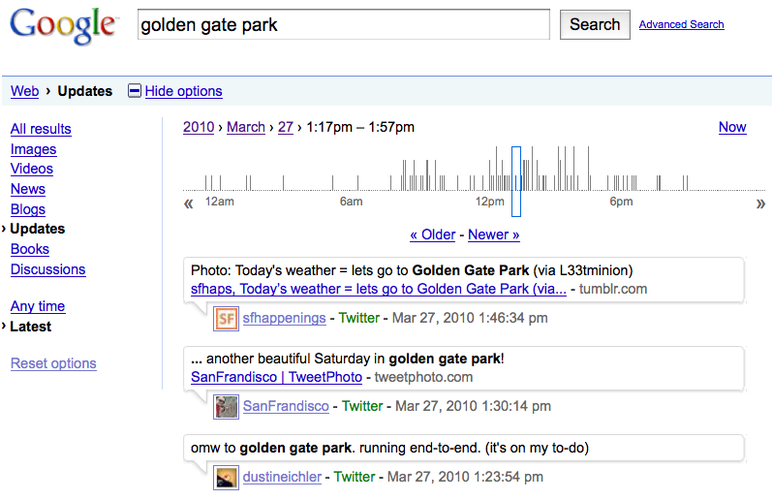773x500 pixels.
Task: Click the minus icon beside Hide options
Action: [x=134, y=91]
